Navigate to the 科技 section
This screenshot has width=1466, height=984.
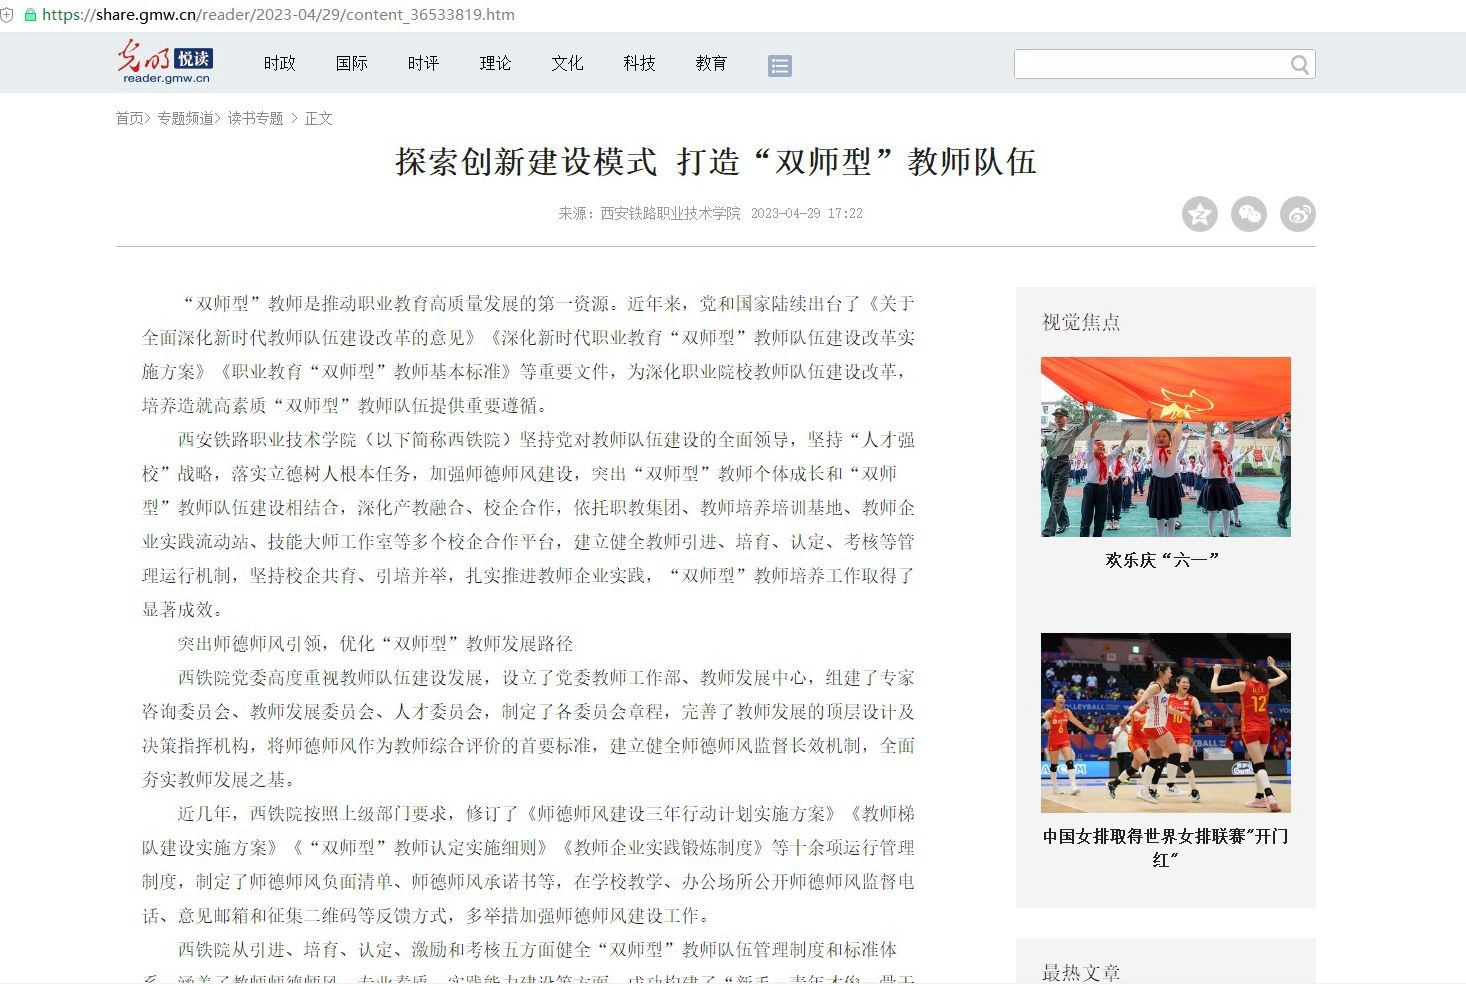[639, 63]
